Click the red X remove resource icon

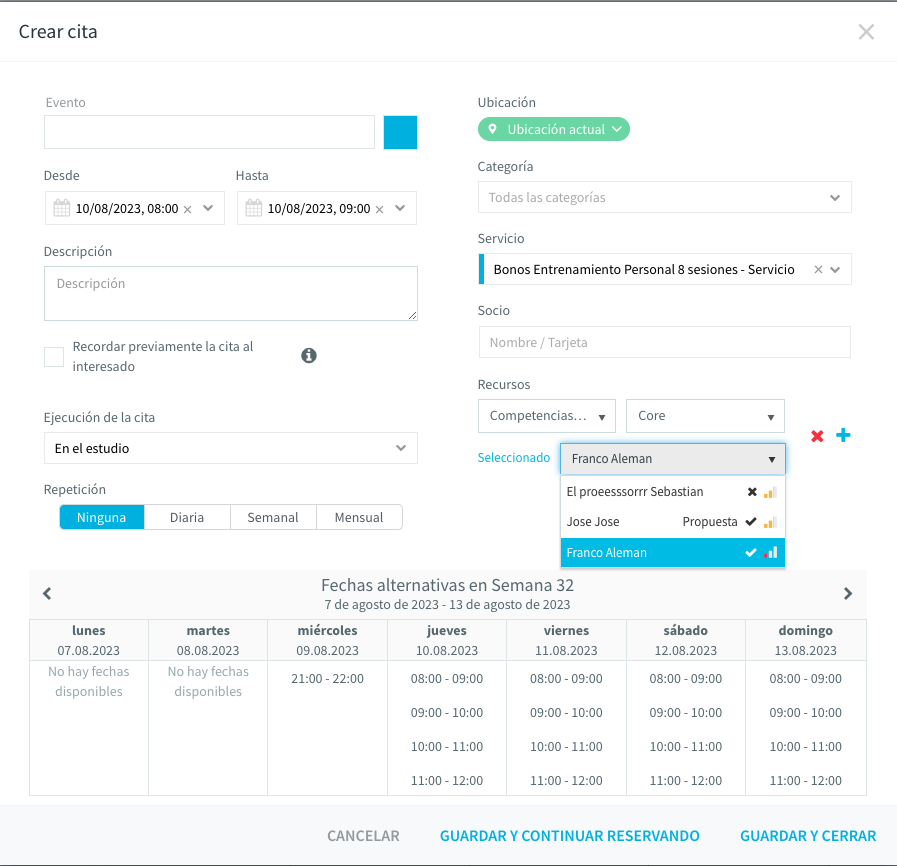(817, 436)
